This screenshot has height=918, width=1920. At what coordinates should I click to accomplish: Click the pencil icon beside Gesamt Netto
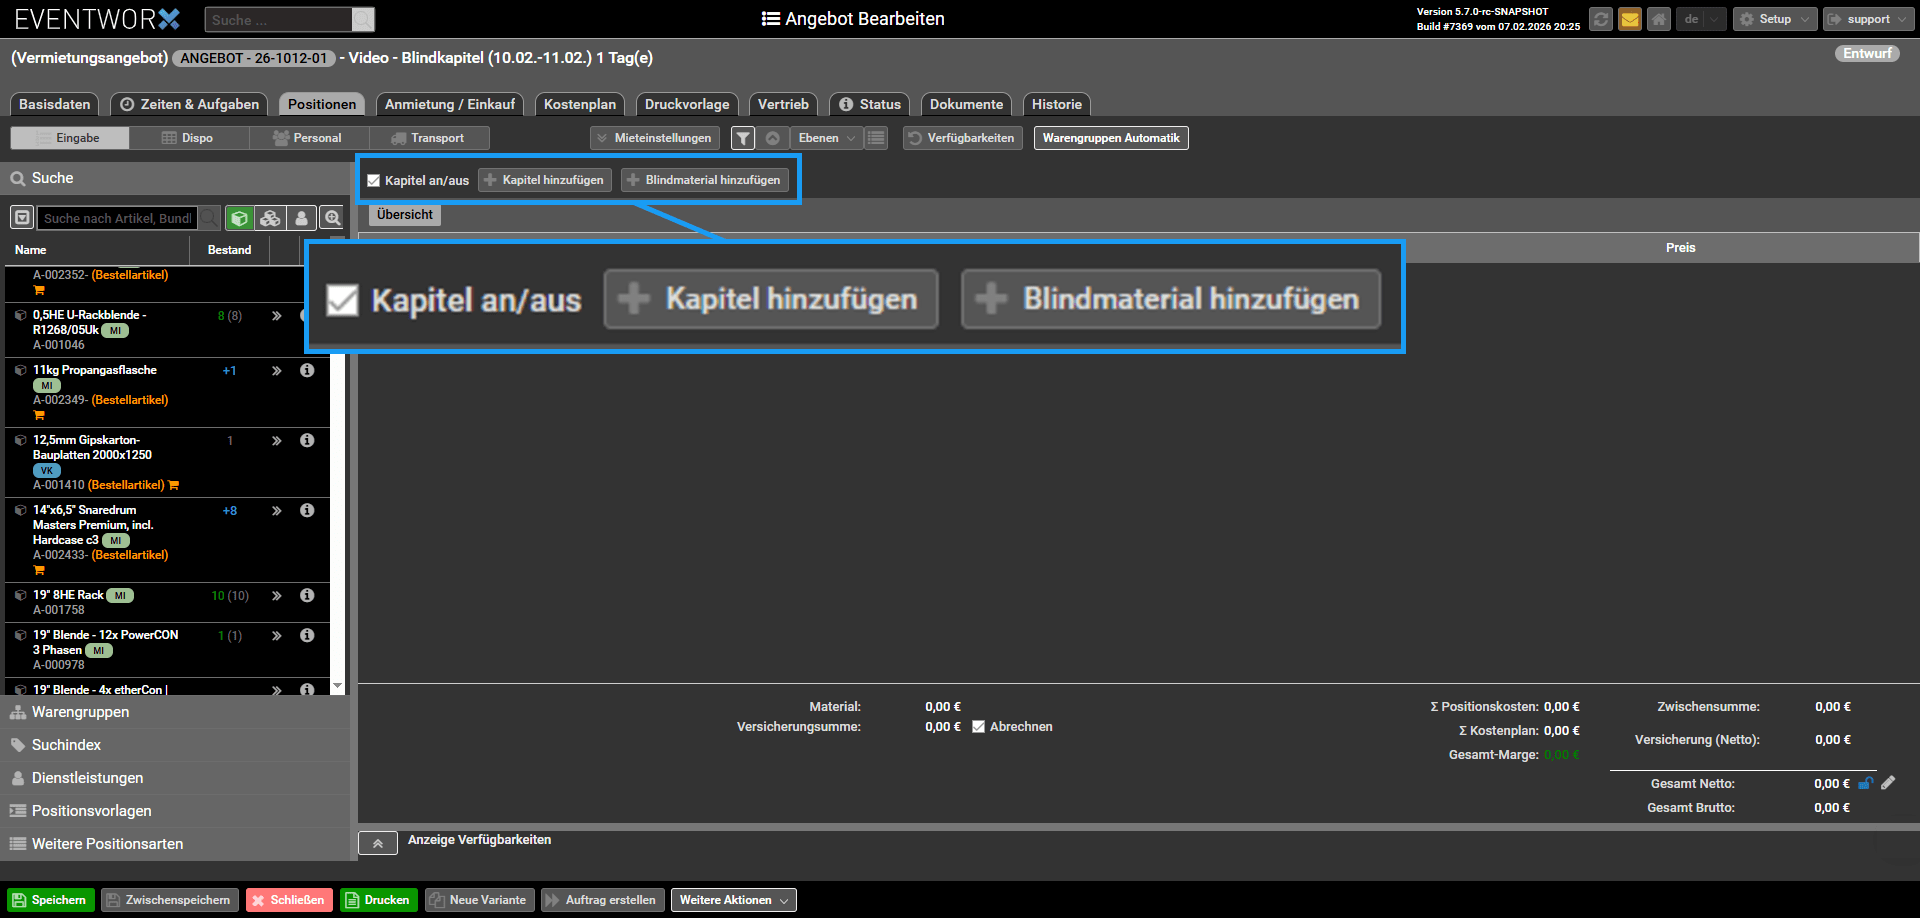pos(1888,783)
